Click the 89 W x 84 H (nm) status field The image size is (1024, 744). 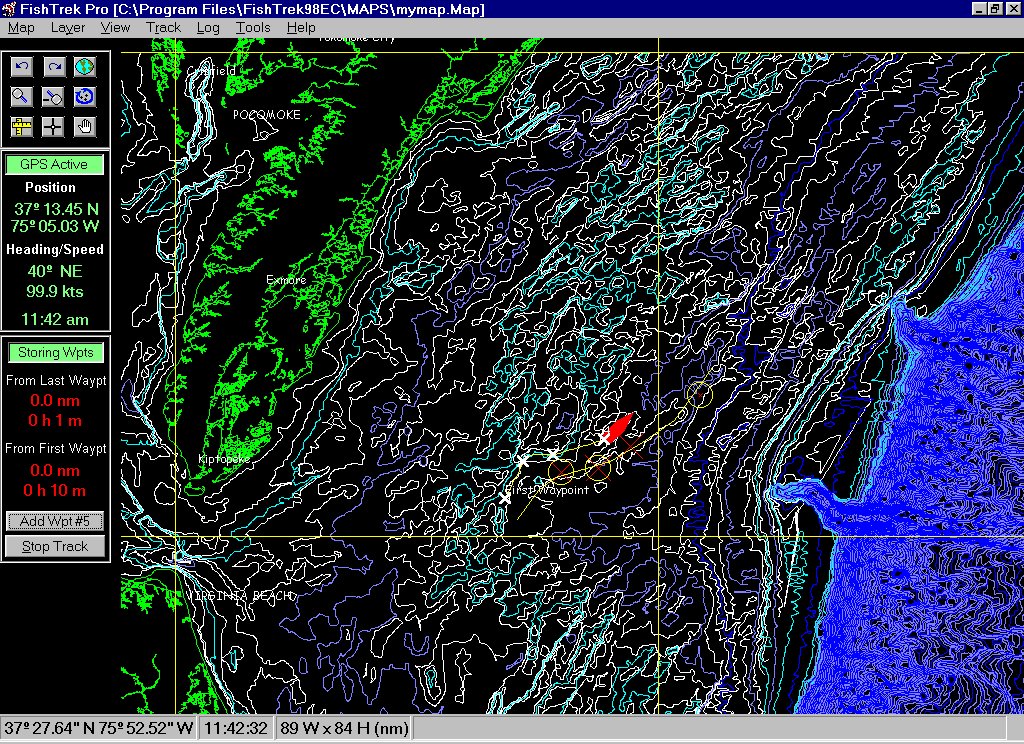pyautogui.click(x=344, y=728)
